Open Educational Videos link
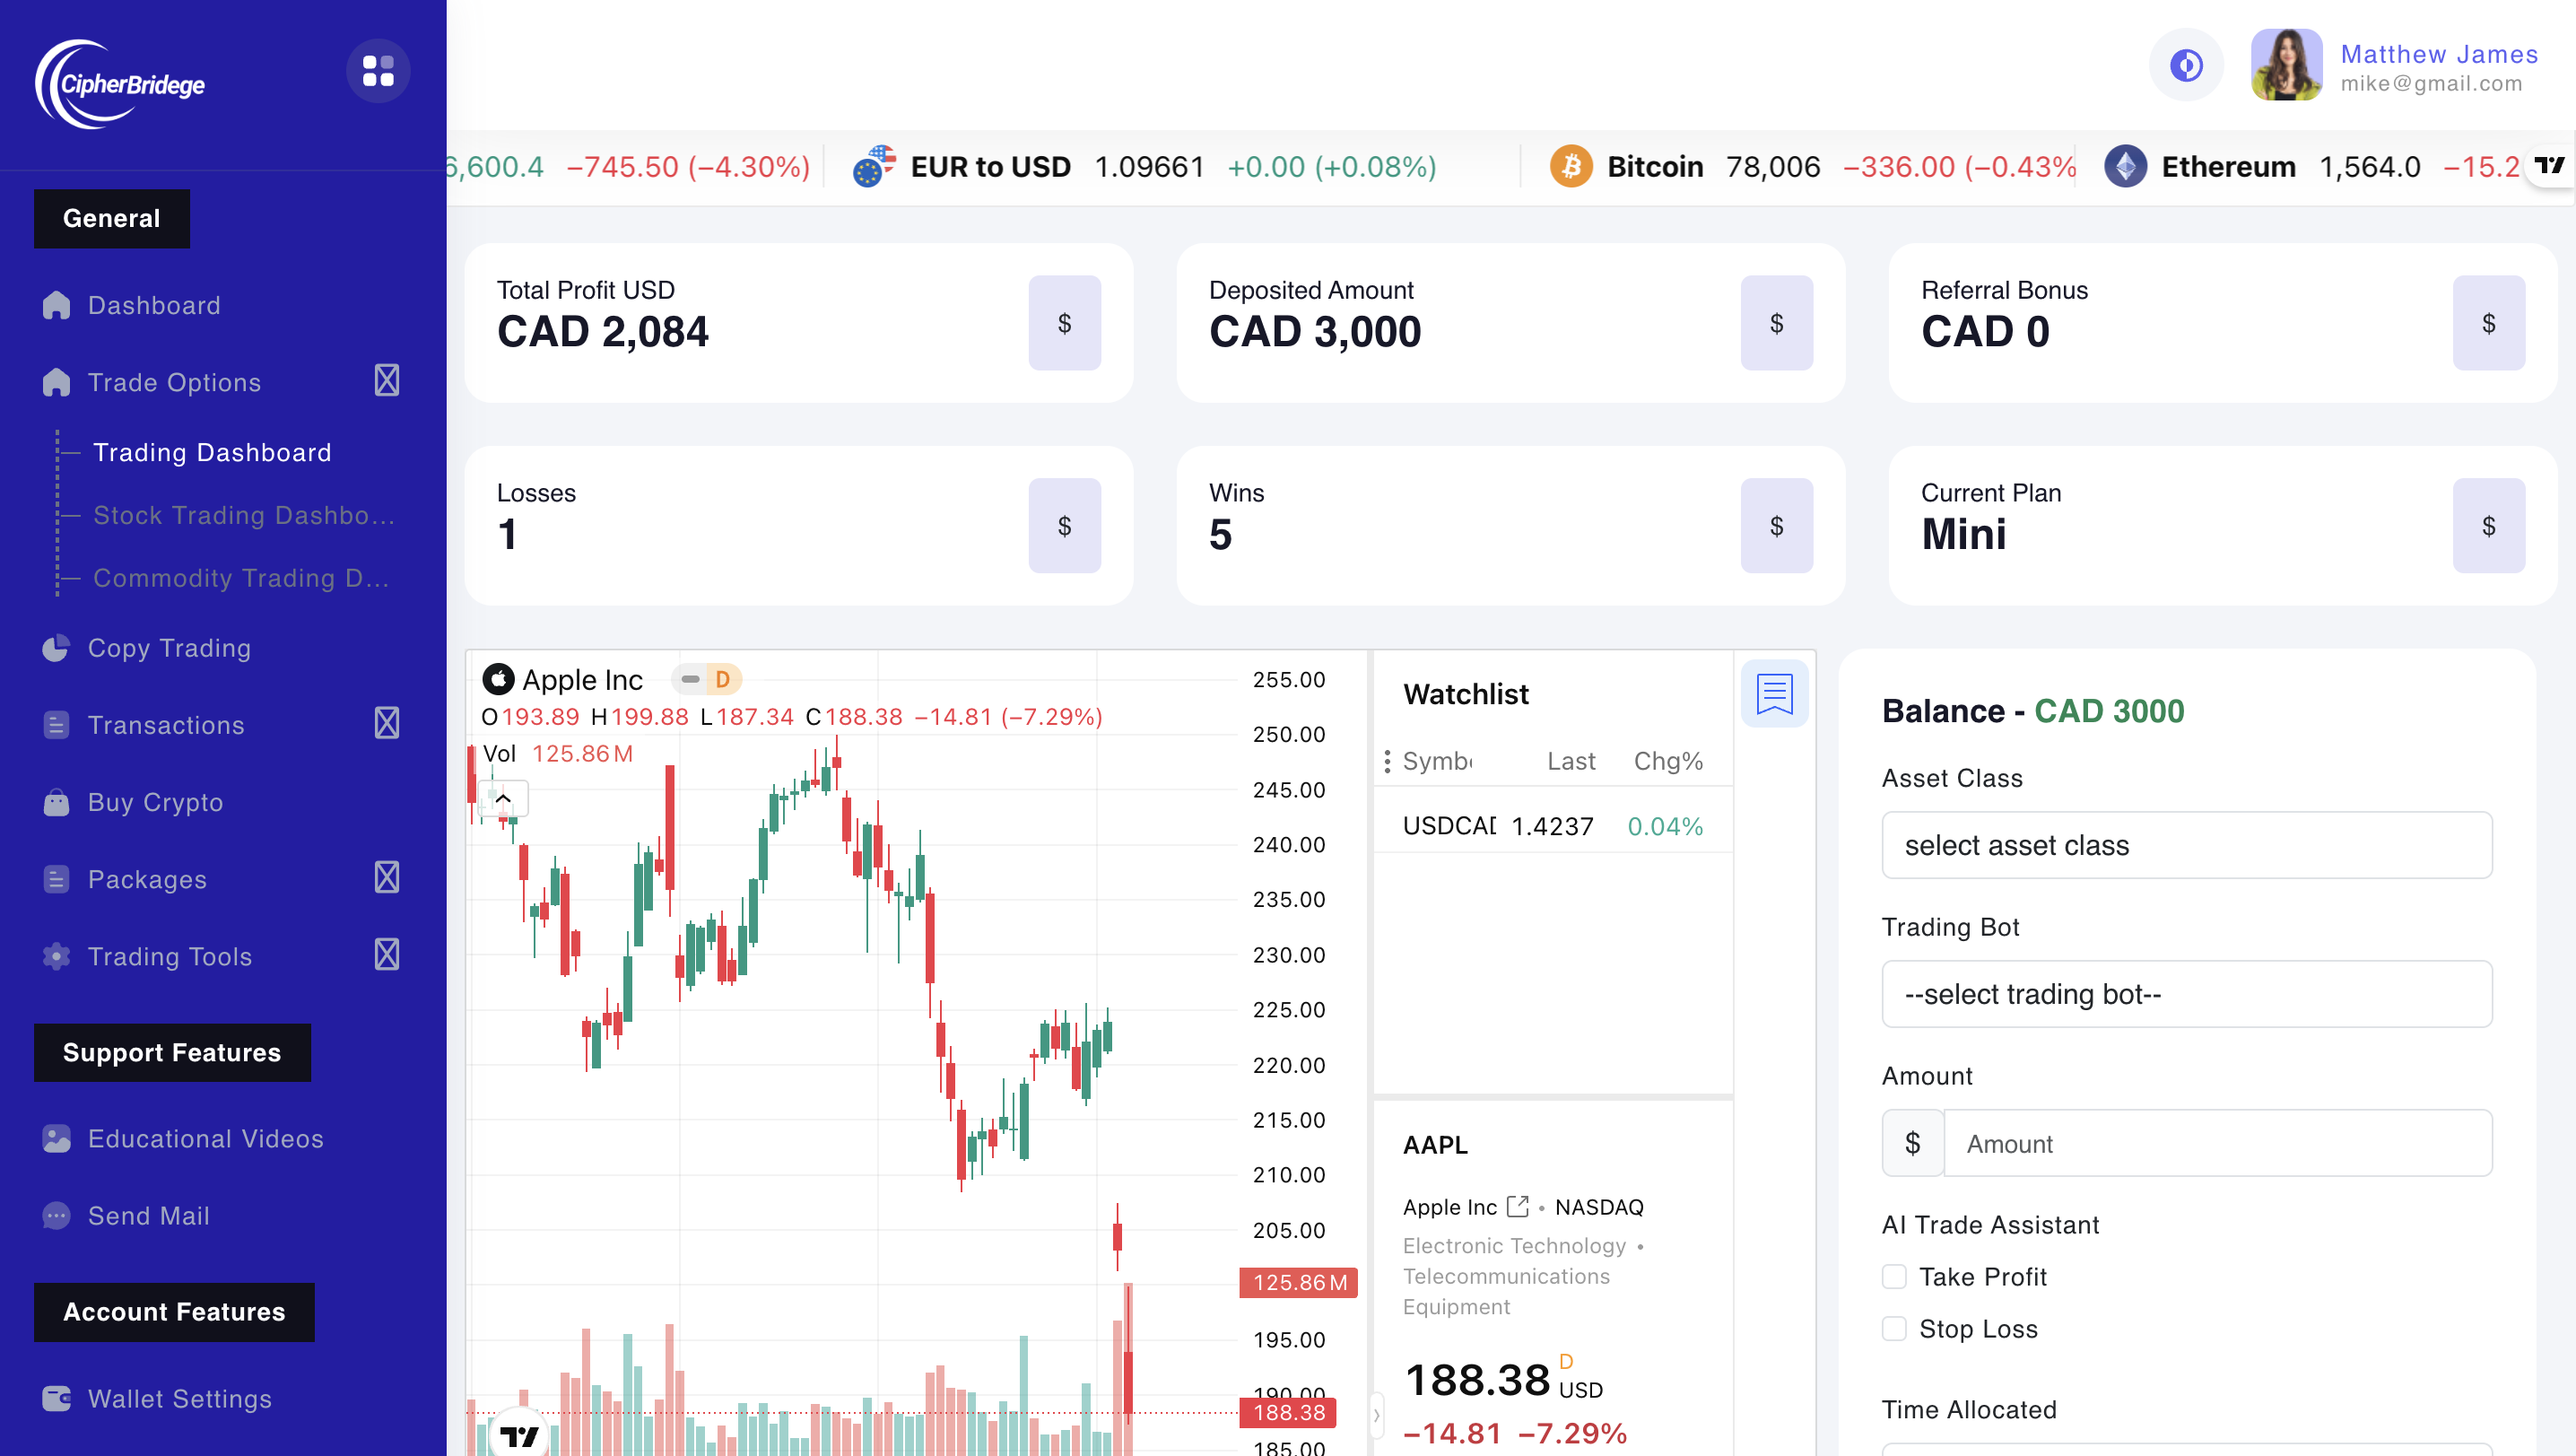The image size is (2576, 1456). point(205,1138)
